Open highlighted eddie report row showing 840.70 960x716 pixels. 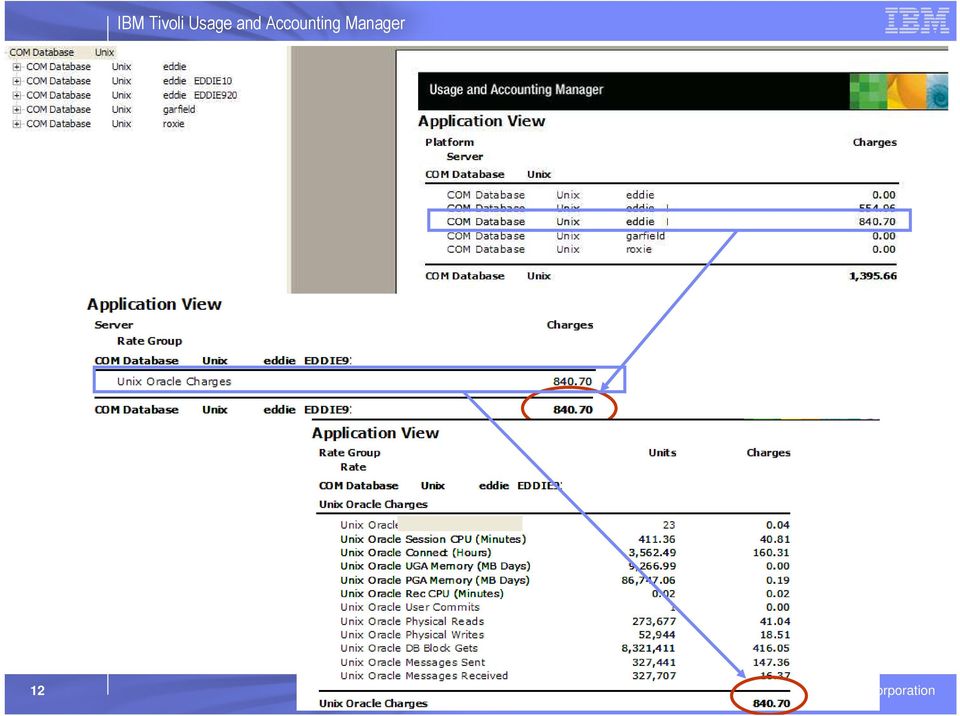(x=669, y=221)
